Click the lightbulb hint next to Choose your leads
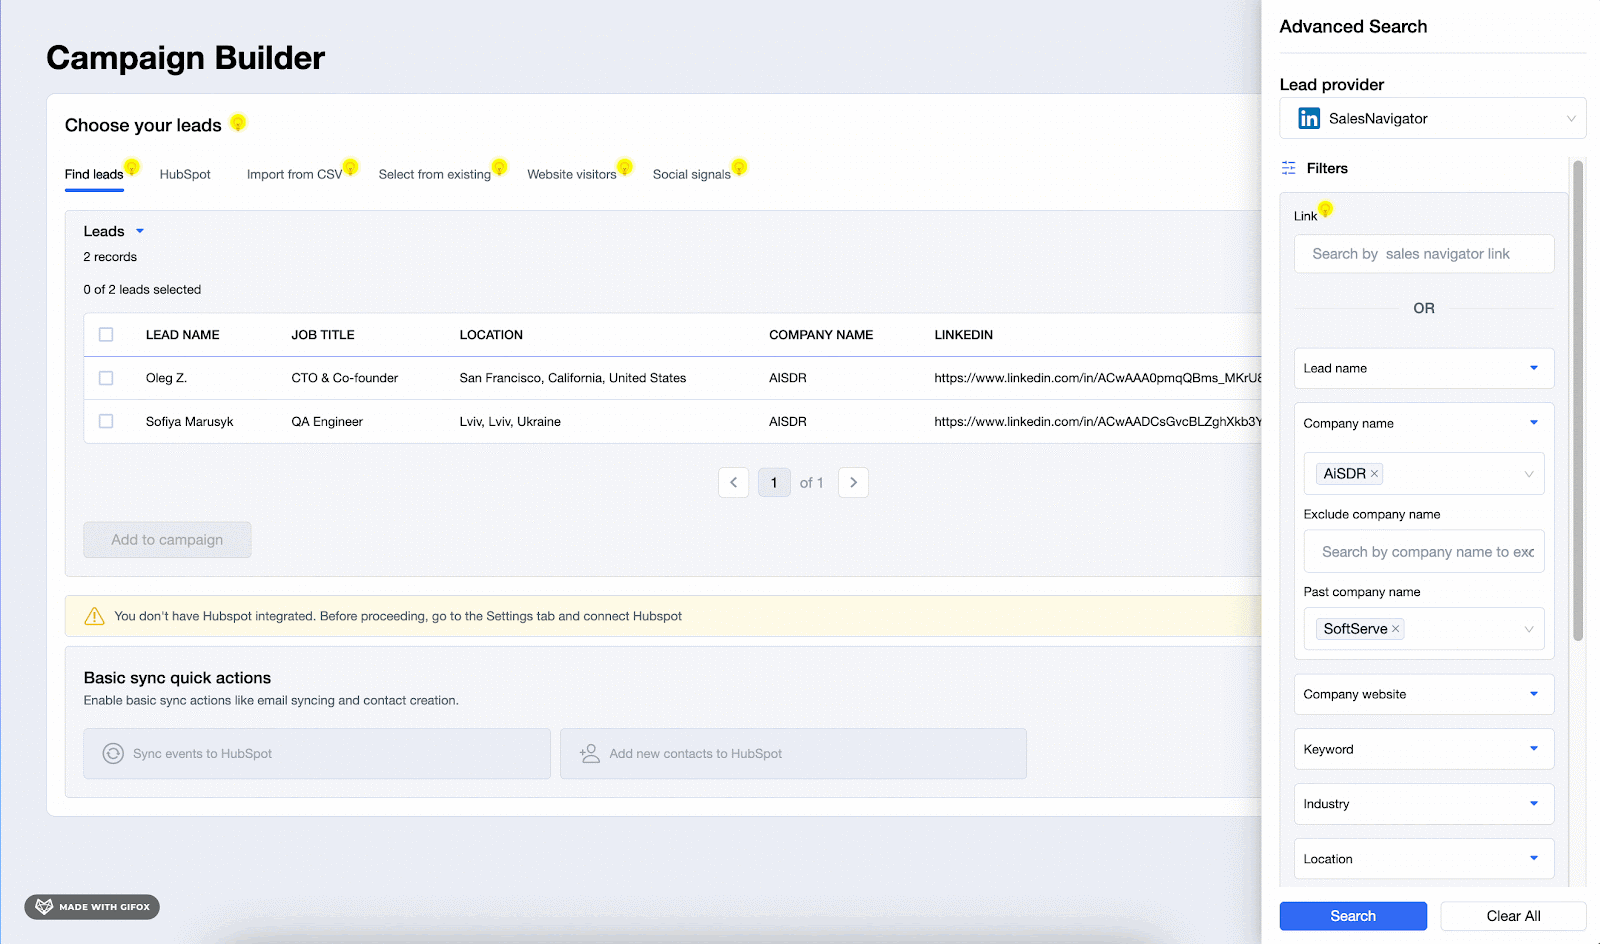 (238, 123)
